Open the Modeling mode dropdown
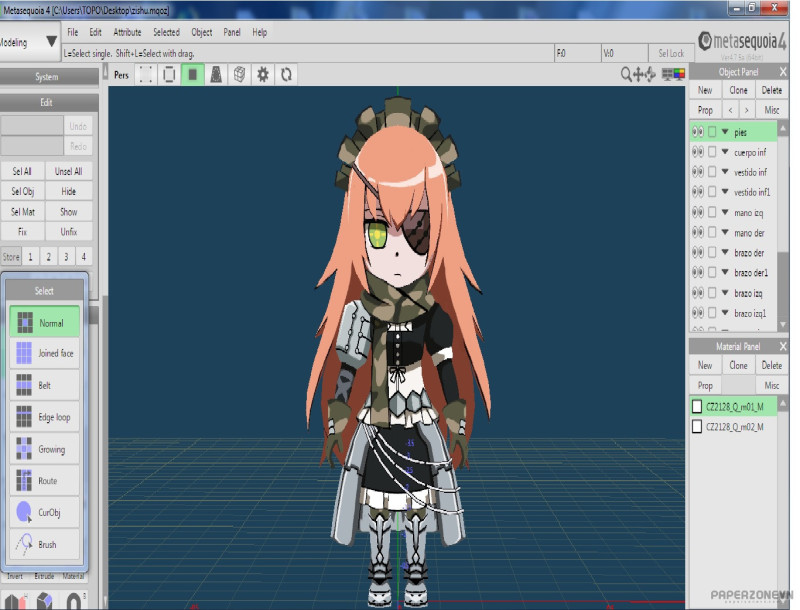This screenshot has height=610, width=800. coord(51,43)
